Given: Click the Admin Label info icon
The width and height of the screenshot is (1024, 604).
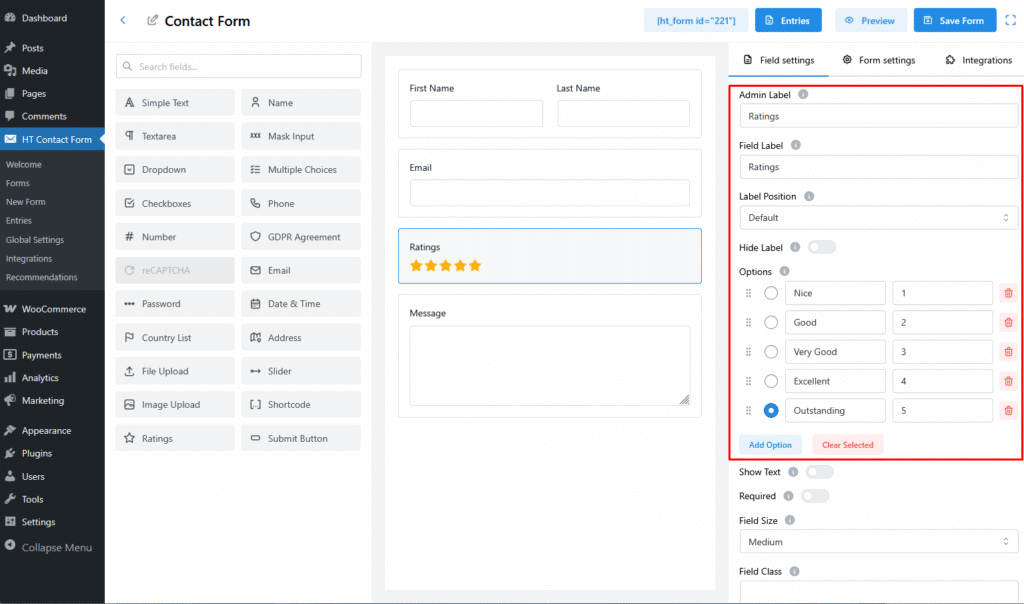Looking at the screenshot, I should point(804,95).
